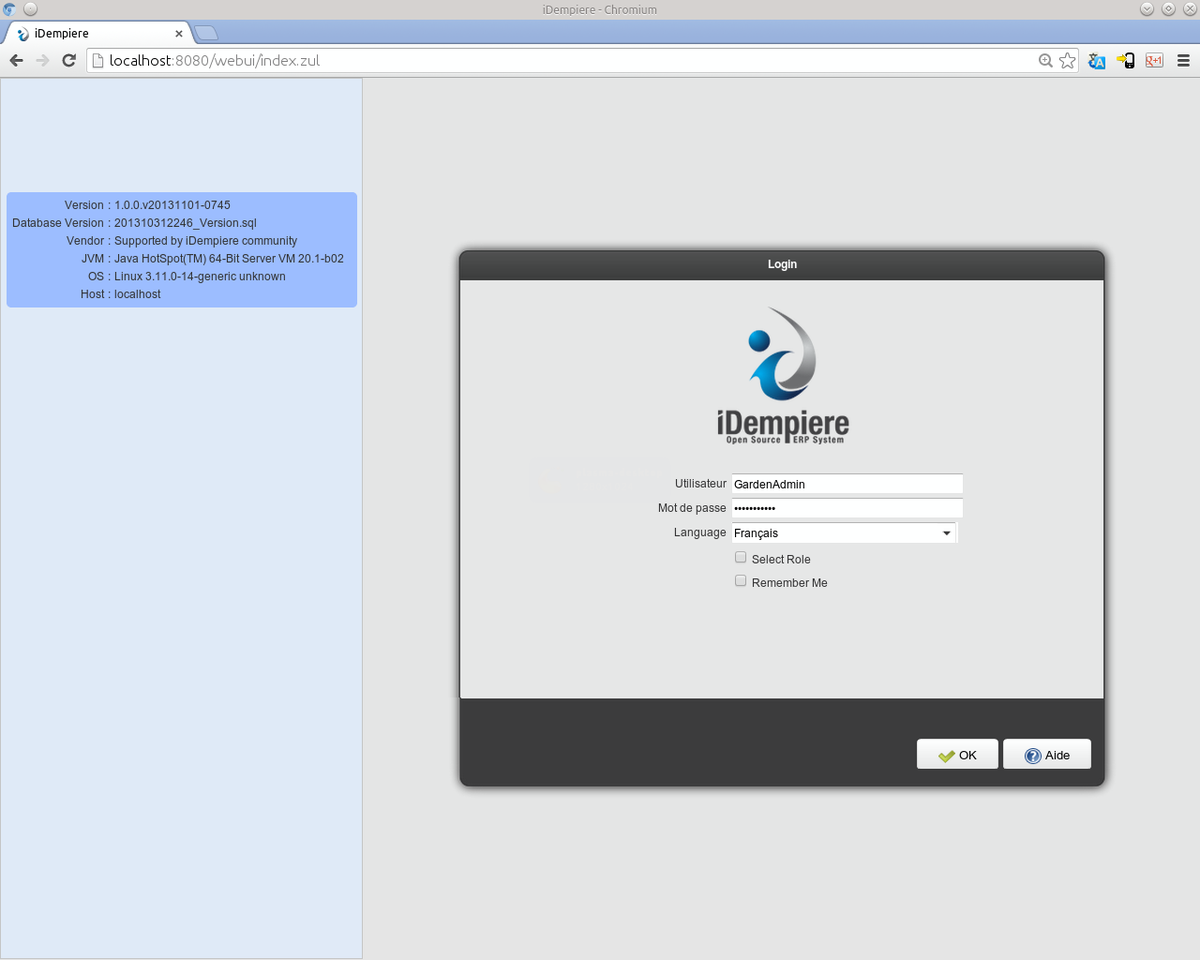
Task: Click the Aide button
Action: 1046,754
